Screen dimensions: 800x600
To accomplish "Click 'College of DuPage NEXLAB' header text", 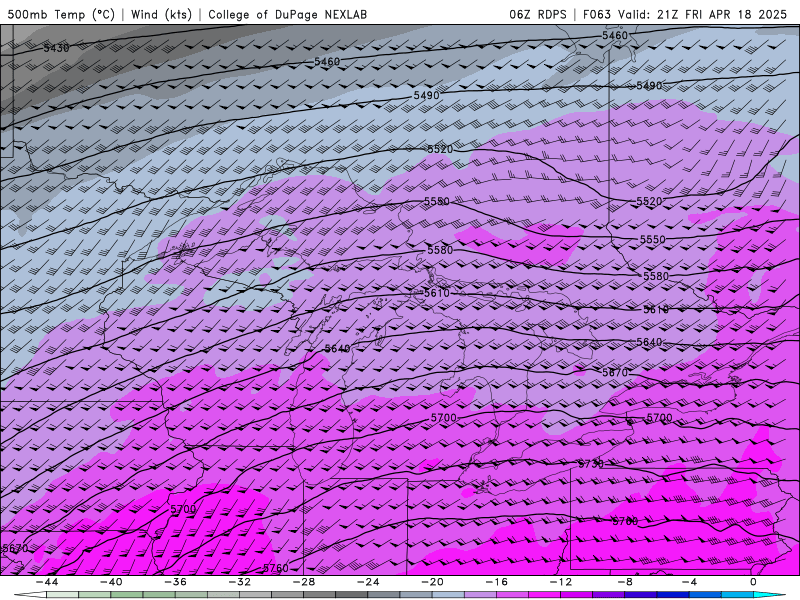I will click(287, 14).
